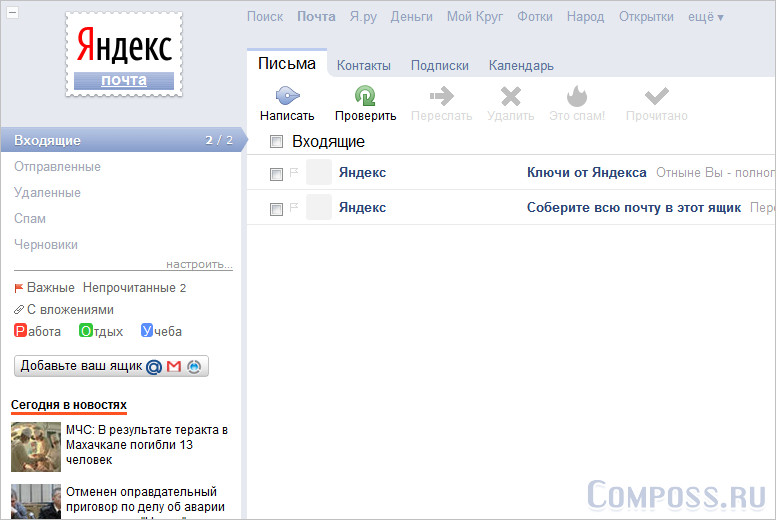
Task: Collapse the left panel with minus button
Action: coord(12,12)
